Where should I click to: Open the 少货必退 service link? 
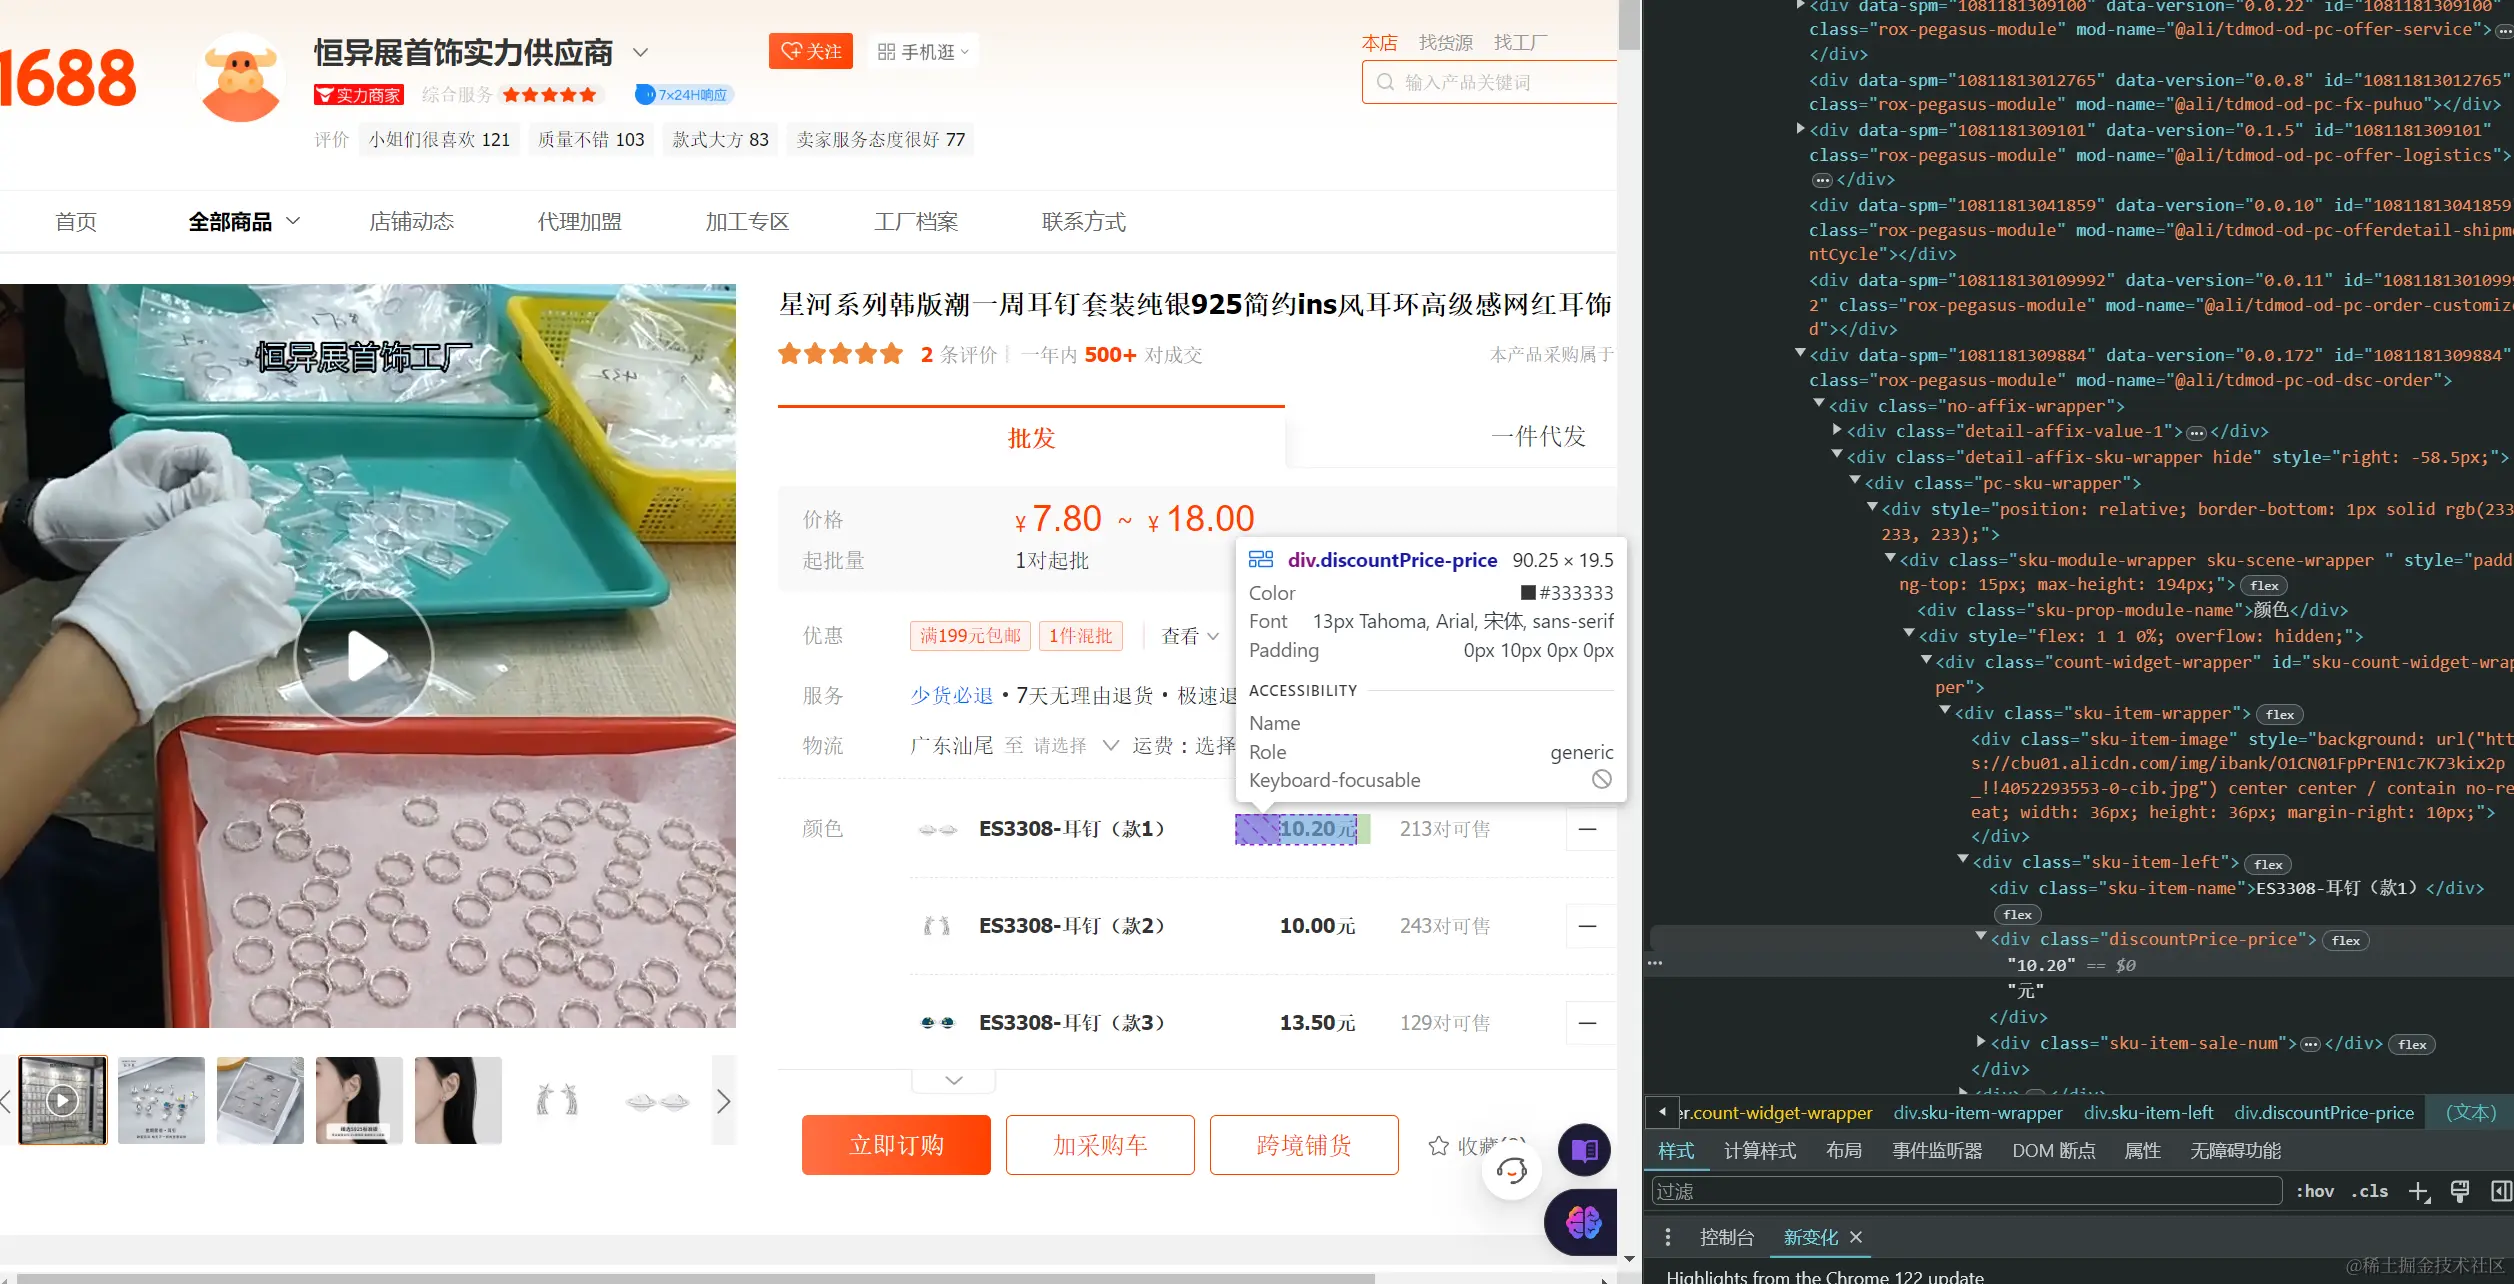[x=951, y=696]
